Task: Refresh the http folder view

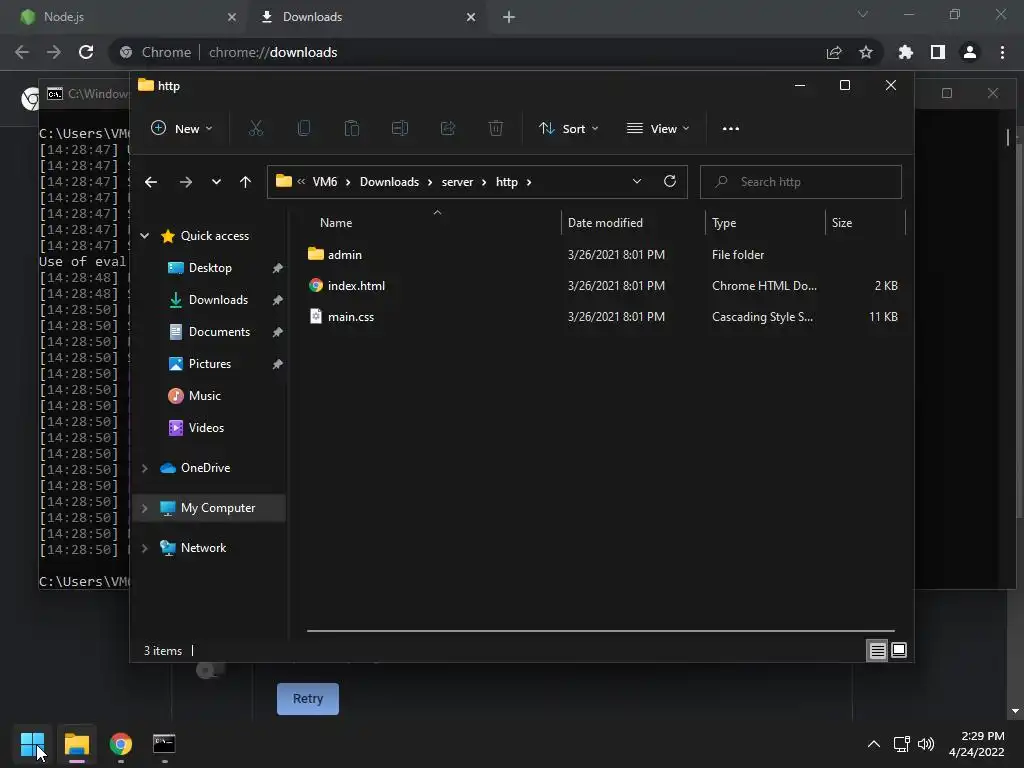Action: click(670, 182)
